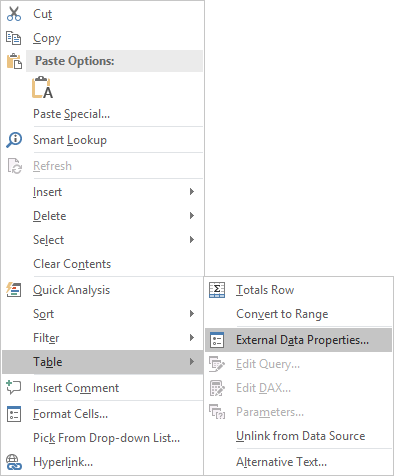This screenshot has height=476, width=394.
Task: Open Paste Special dialog
Action: pos(102,114)
